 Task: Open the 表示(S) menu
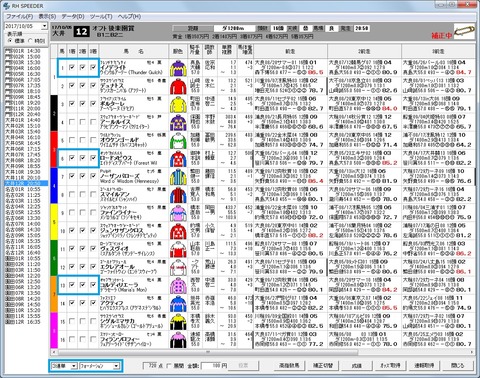tap(47, 16)
